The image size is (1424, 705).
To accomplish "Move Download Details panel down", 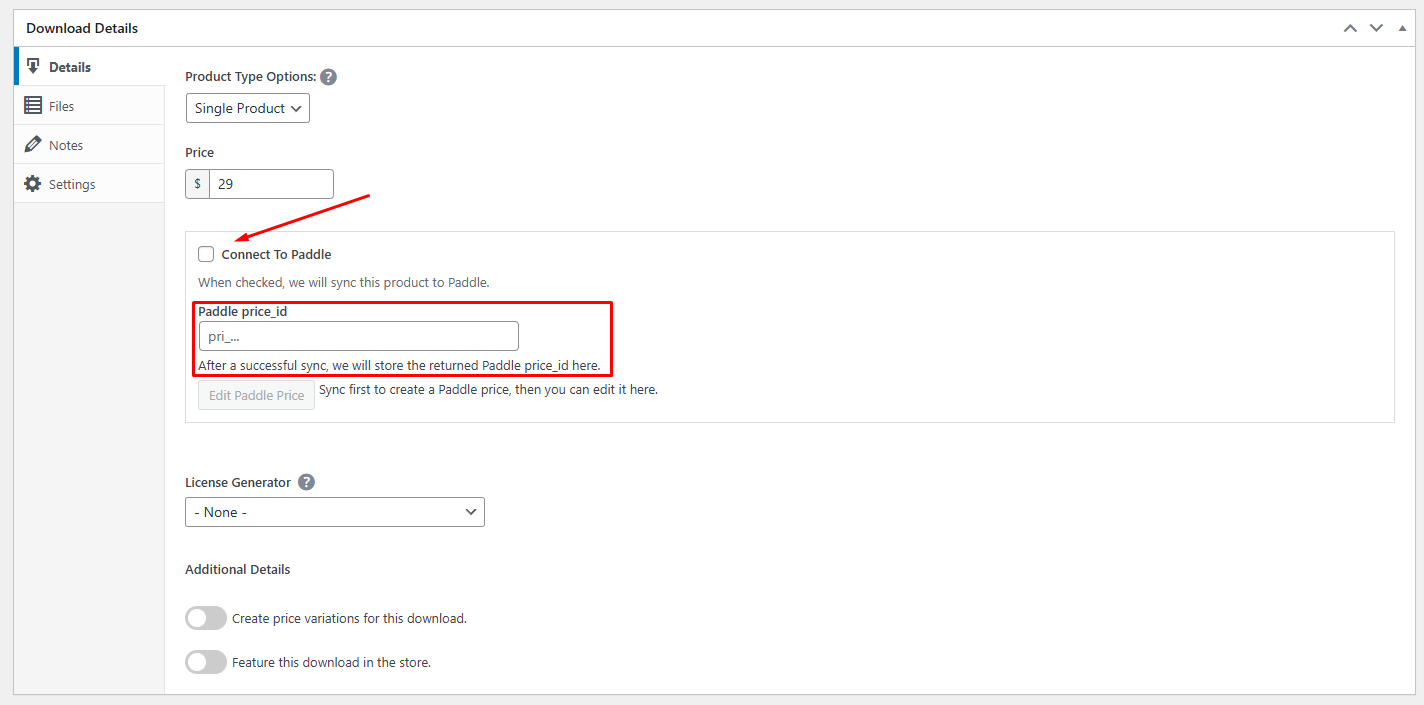I will click(x=1376, y=28).
